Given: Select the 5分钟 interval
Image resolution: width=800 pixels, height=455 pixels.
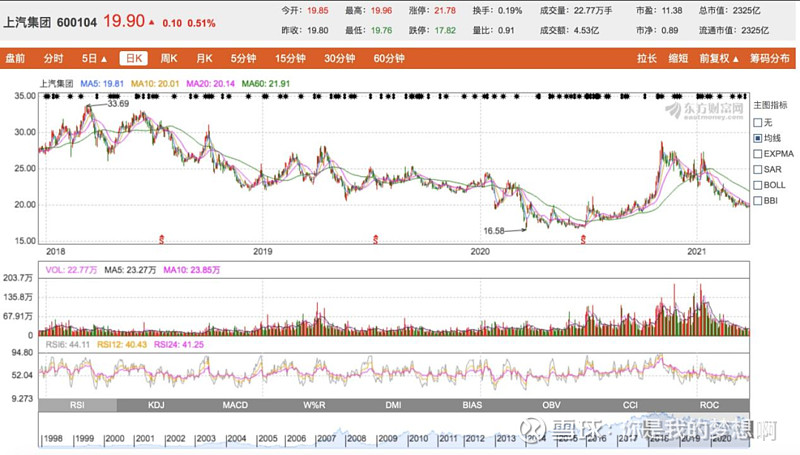Looking at the screenshot, I should point(243,58).
